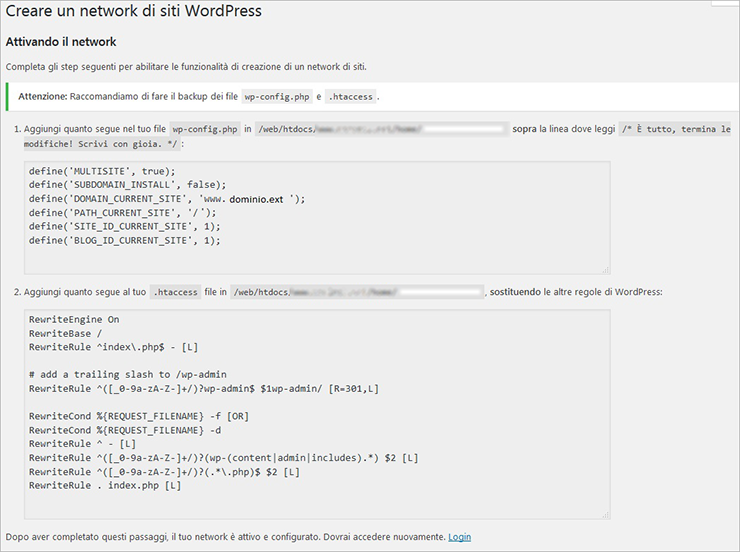Click the 'Completa gli step seguenti' intro sentence
The image size is (740, 552).
[x=186, y=67]
